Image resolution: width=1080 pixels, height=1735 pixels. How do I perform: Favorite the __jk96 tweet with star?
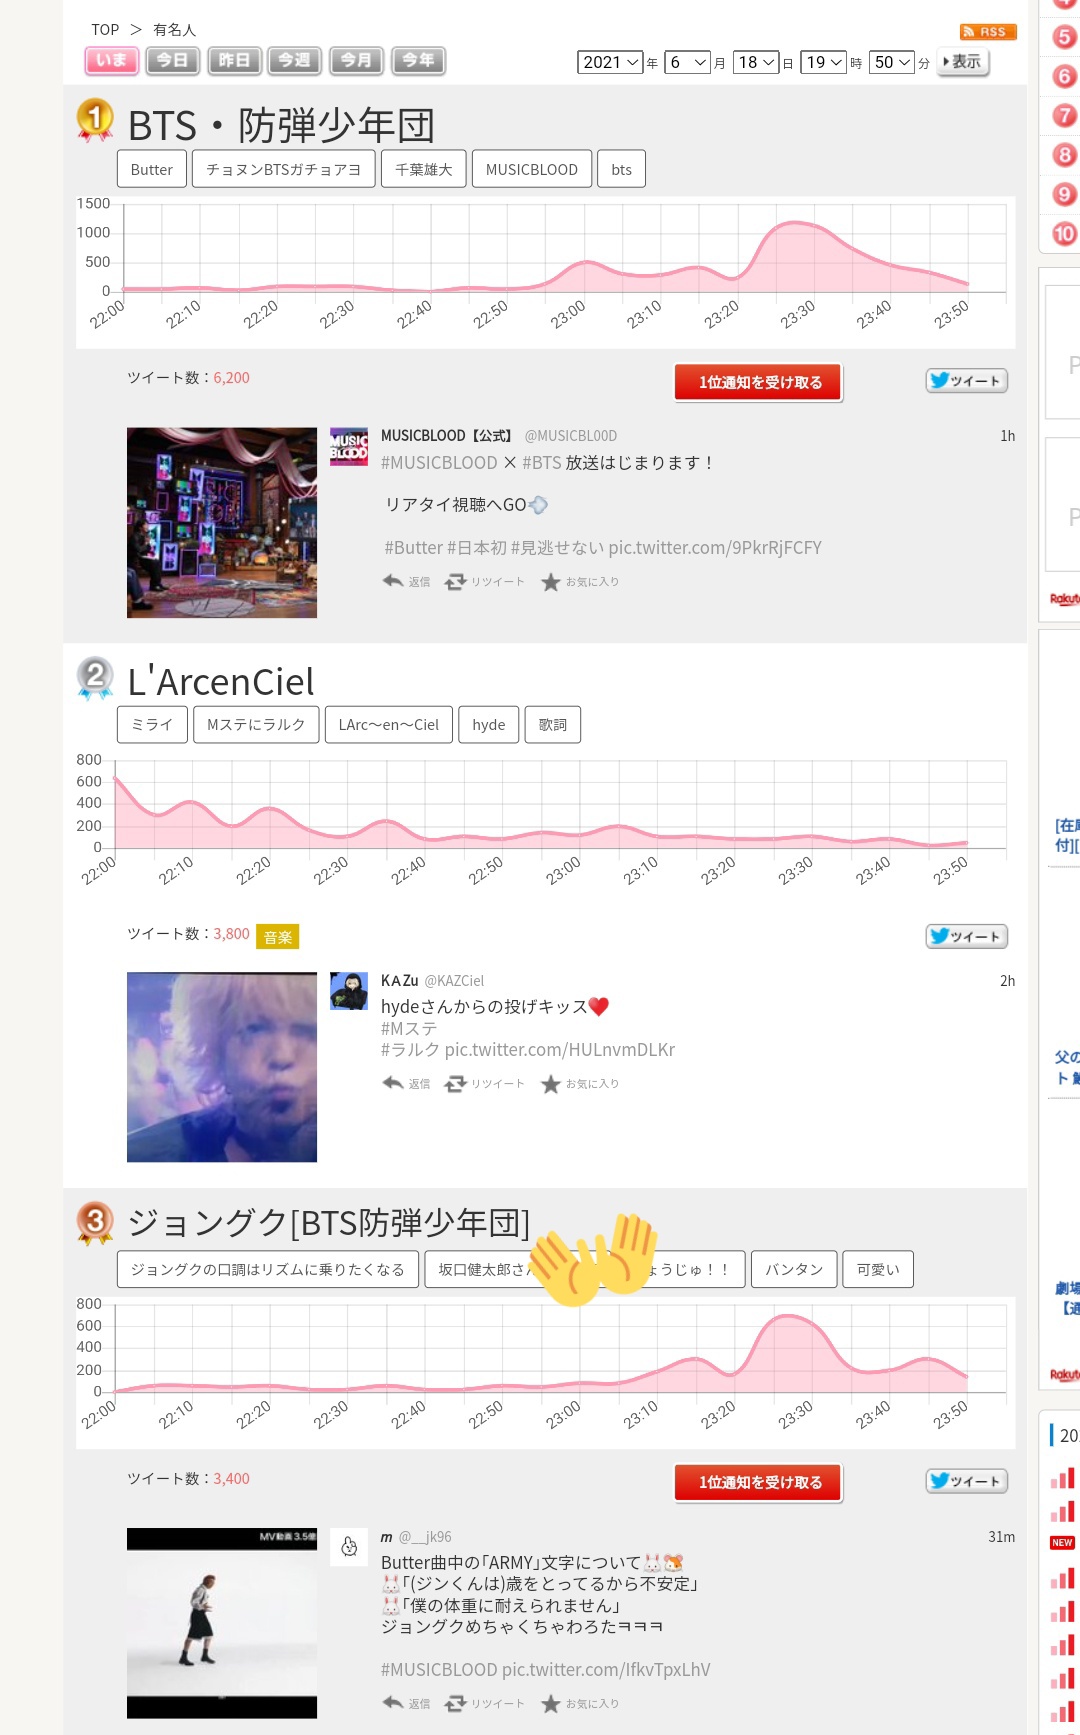point(580,1704)
